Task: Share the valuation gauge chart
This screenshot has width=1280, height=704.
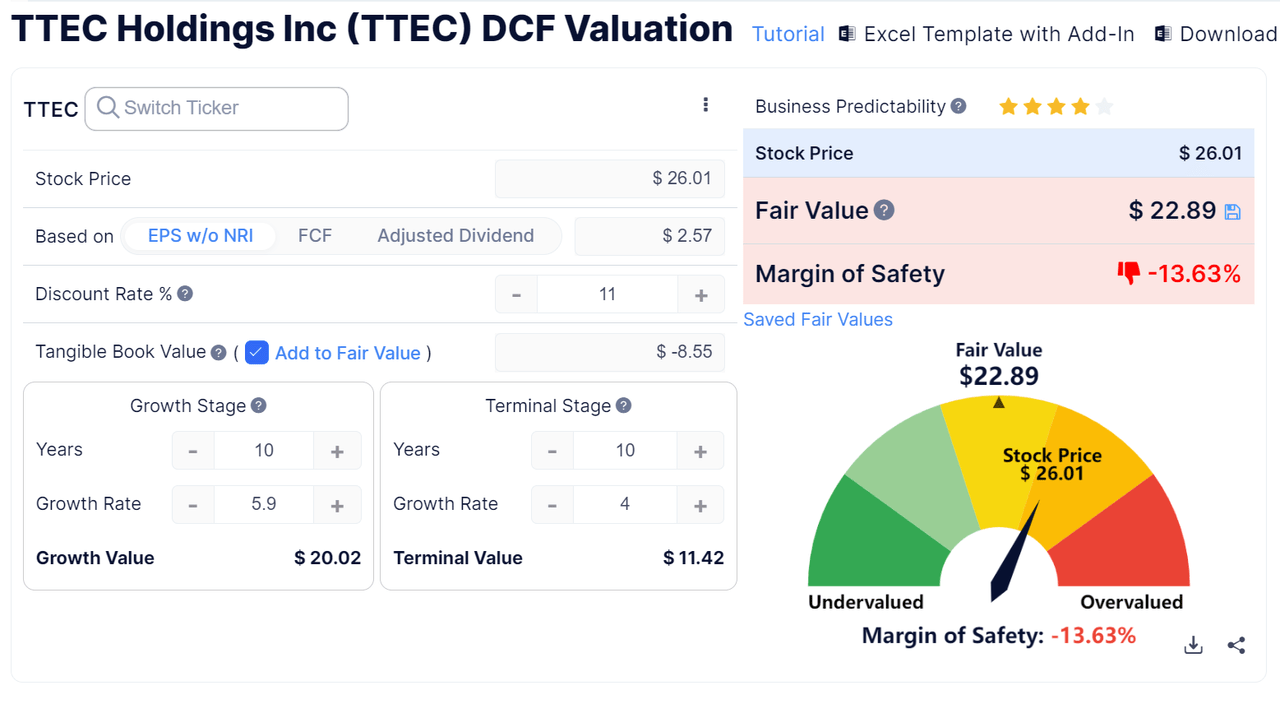Action: [1236, 645]
